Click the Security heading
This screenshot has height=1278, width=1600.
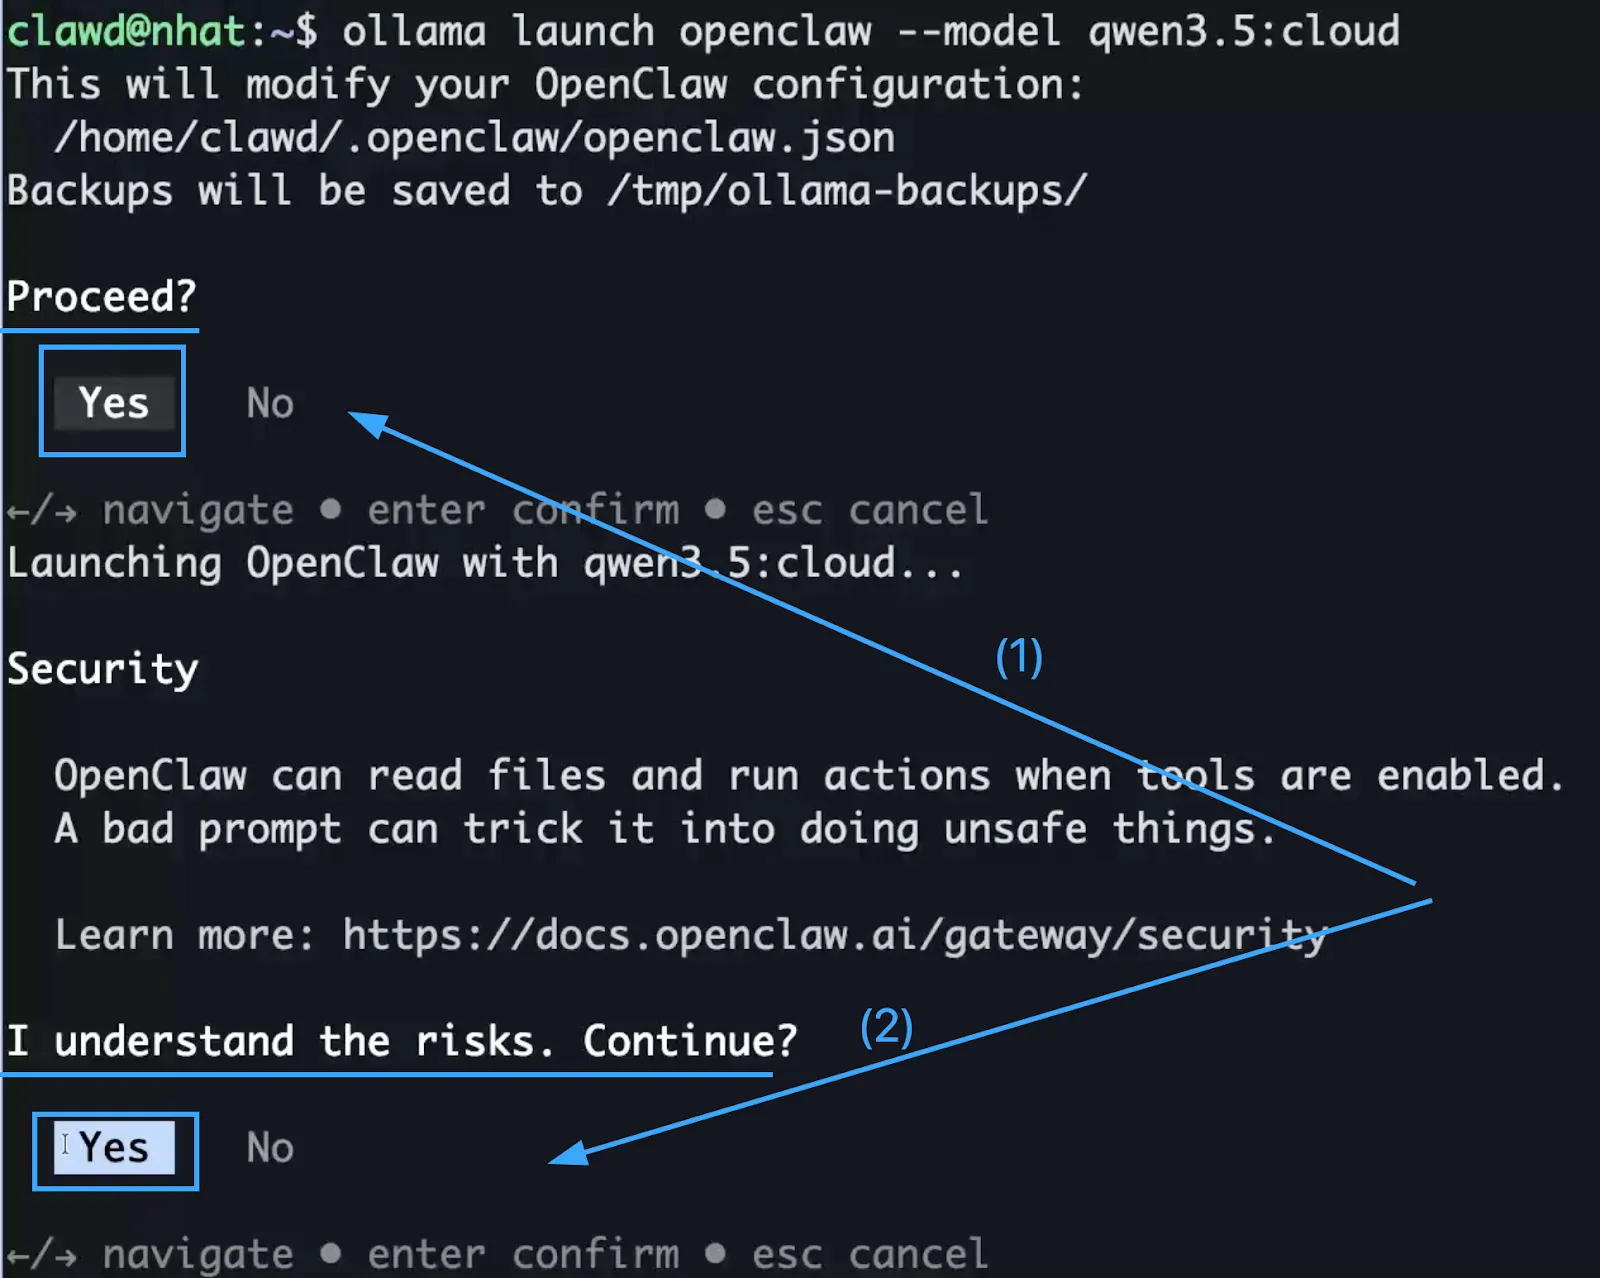pyautogui.click(x=103, y=669)
